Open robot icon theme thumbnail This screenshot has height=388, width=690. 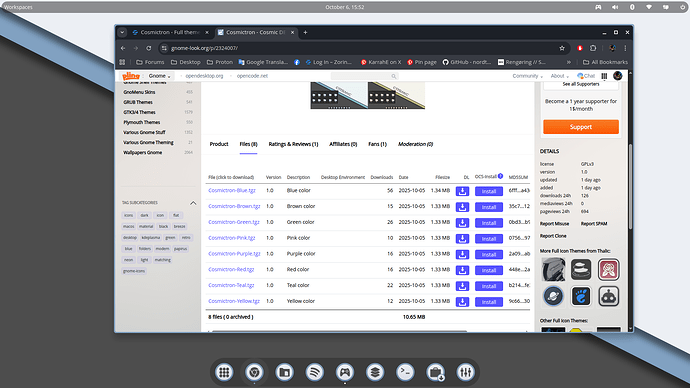tap(608, 296)
